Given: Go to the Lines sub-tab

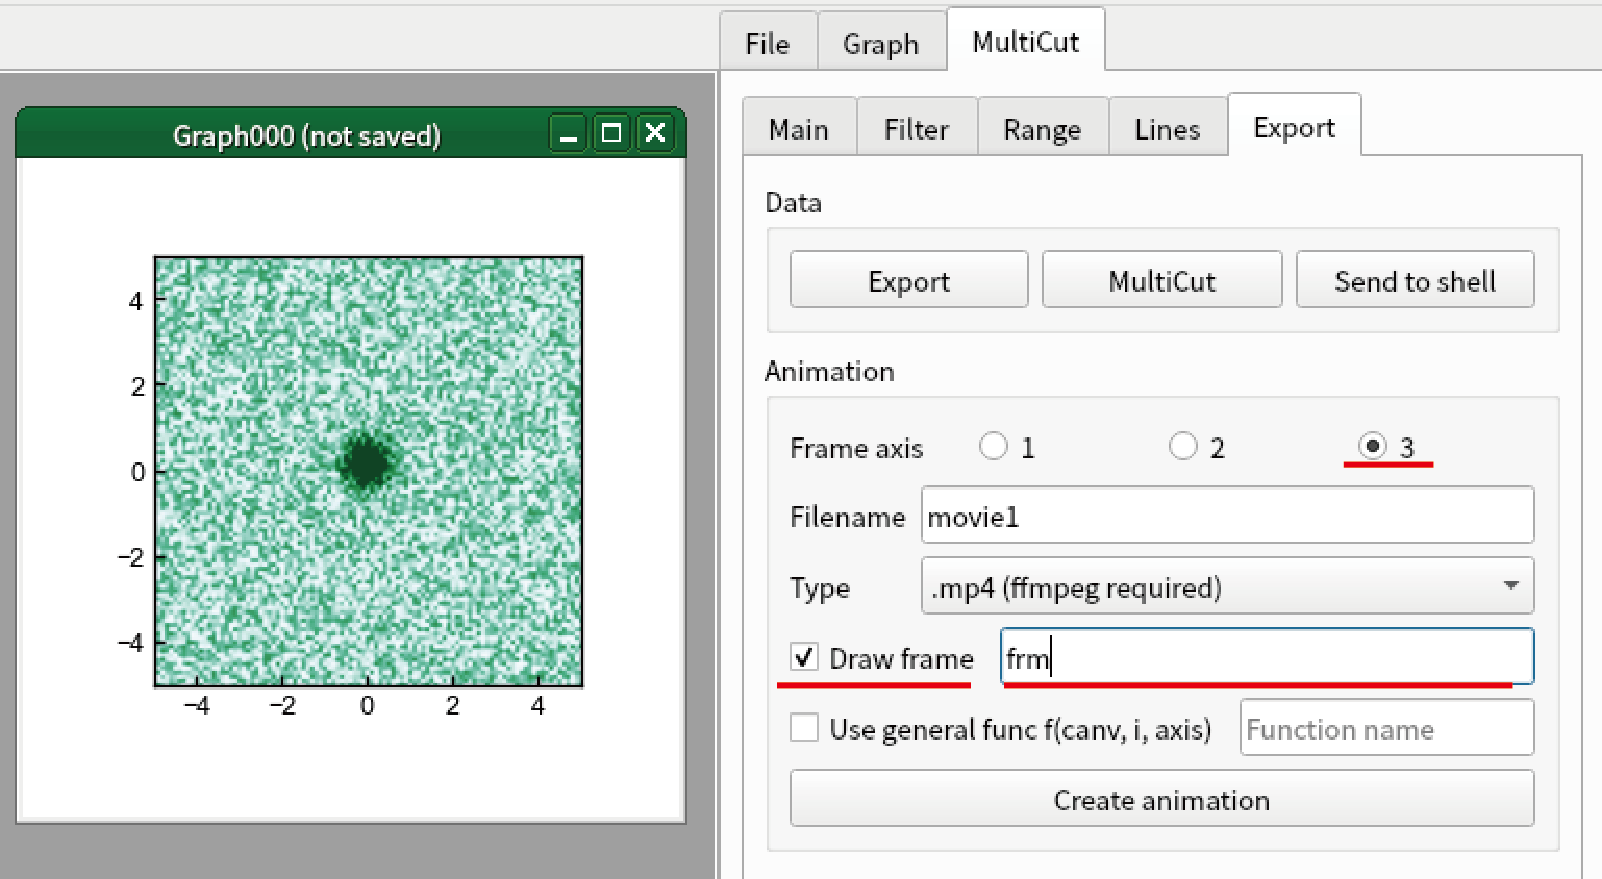Looking at the screenshot, I should point(1167,129).
